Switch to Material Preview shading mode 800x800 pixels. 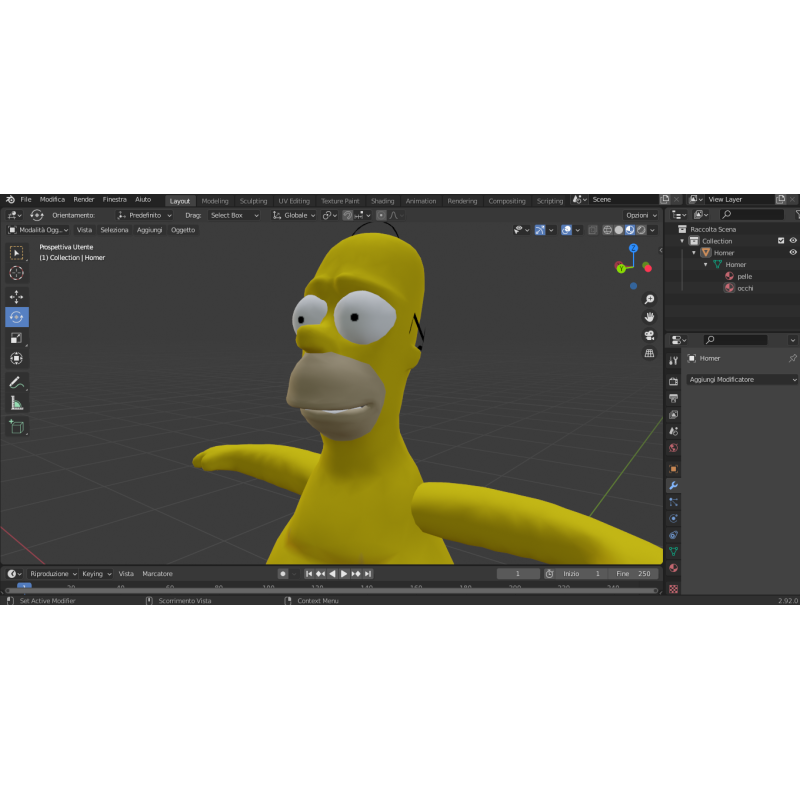pos(629,230)
